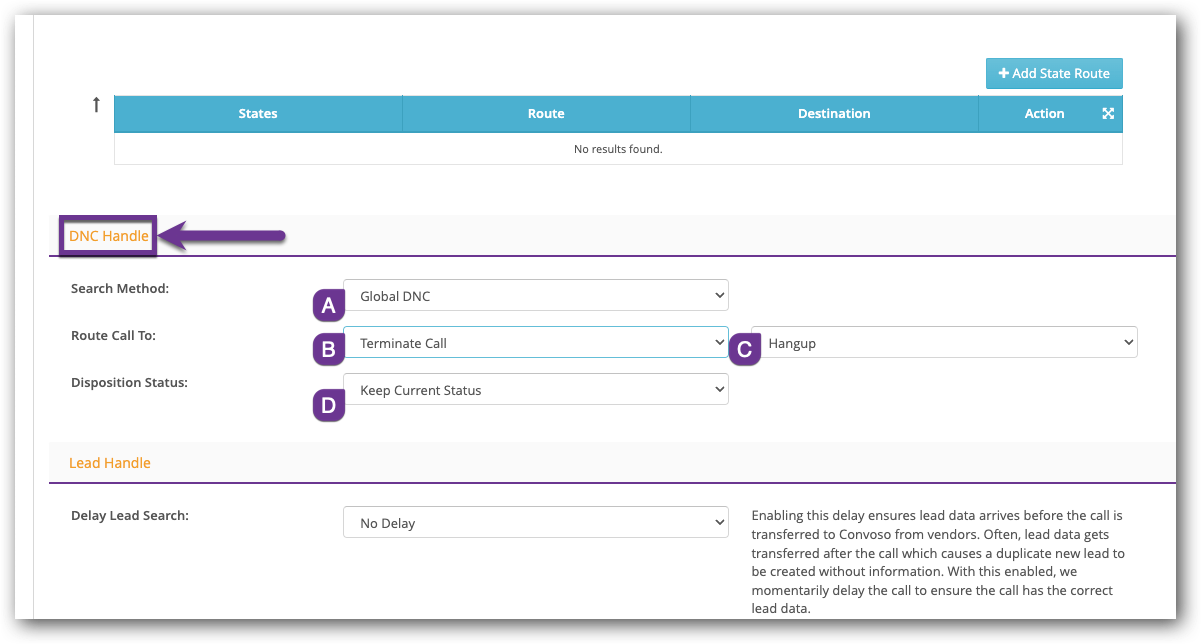This screenshot has width=1201, height=644.
Task: Click the purple D marker badge
Action: [329, 405]
